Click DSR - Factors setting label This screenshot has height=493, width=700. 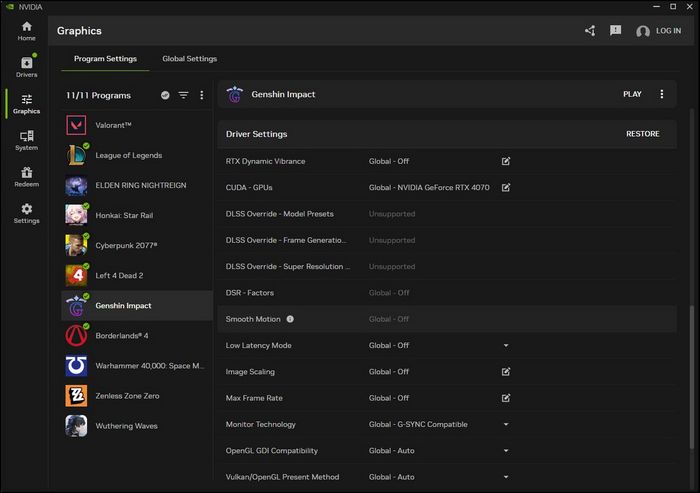click(250, 293)
